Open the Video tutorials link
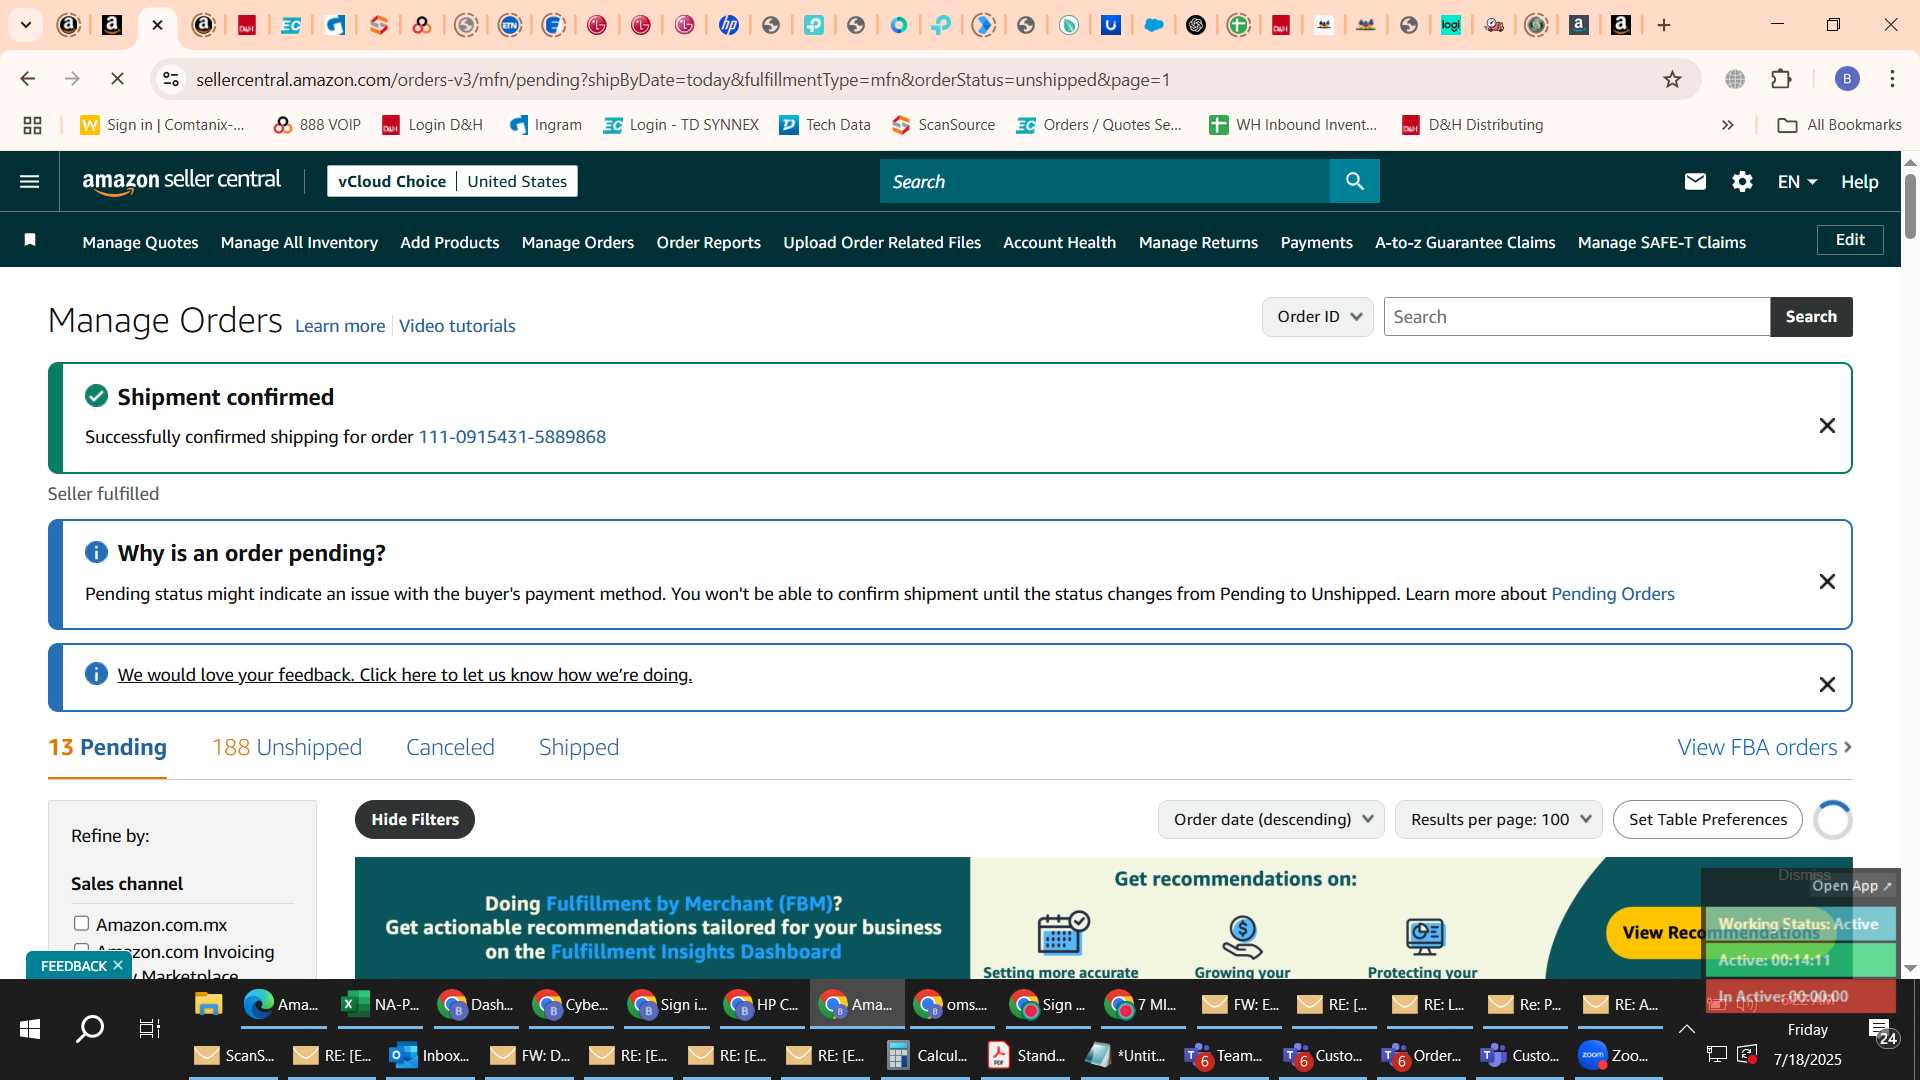The image size is (1920, 1080). pos(457,326)
